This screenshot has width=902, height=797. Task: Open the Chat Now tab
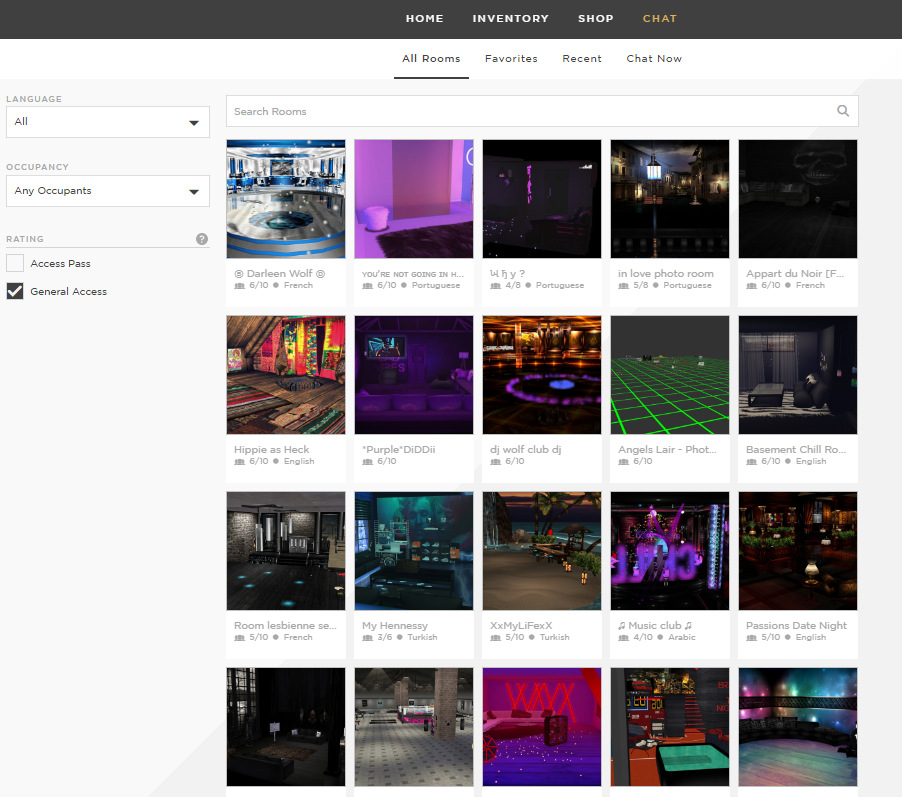654,59
